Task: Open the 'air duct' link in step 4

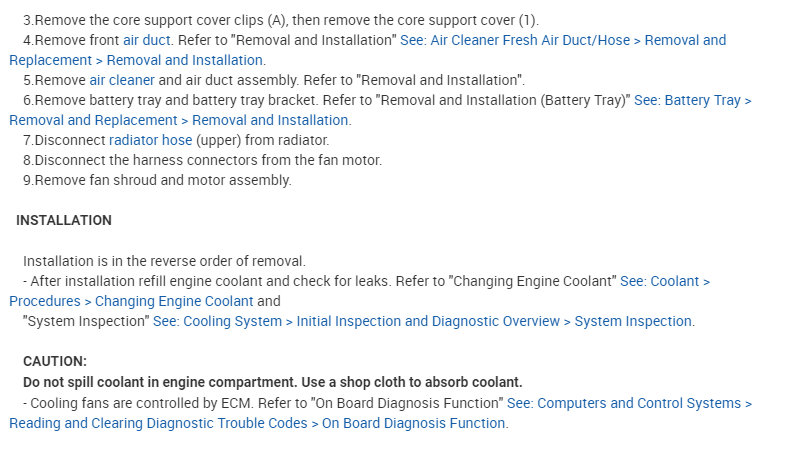Action: 146,40
